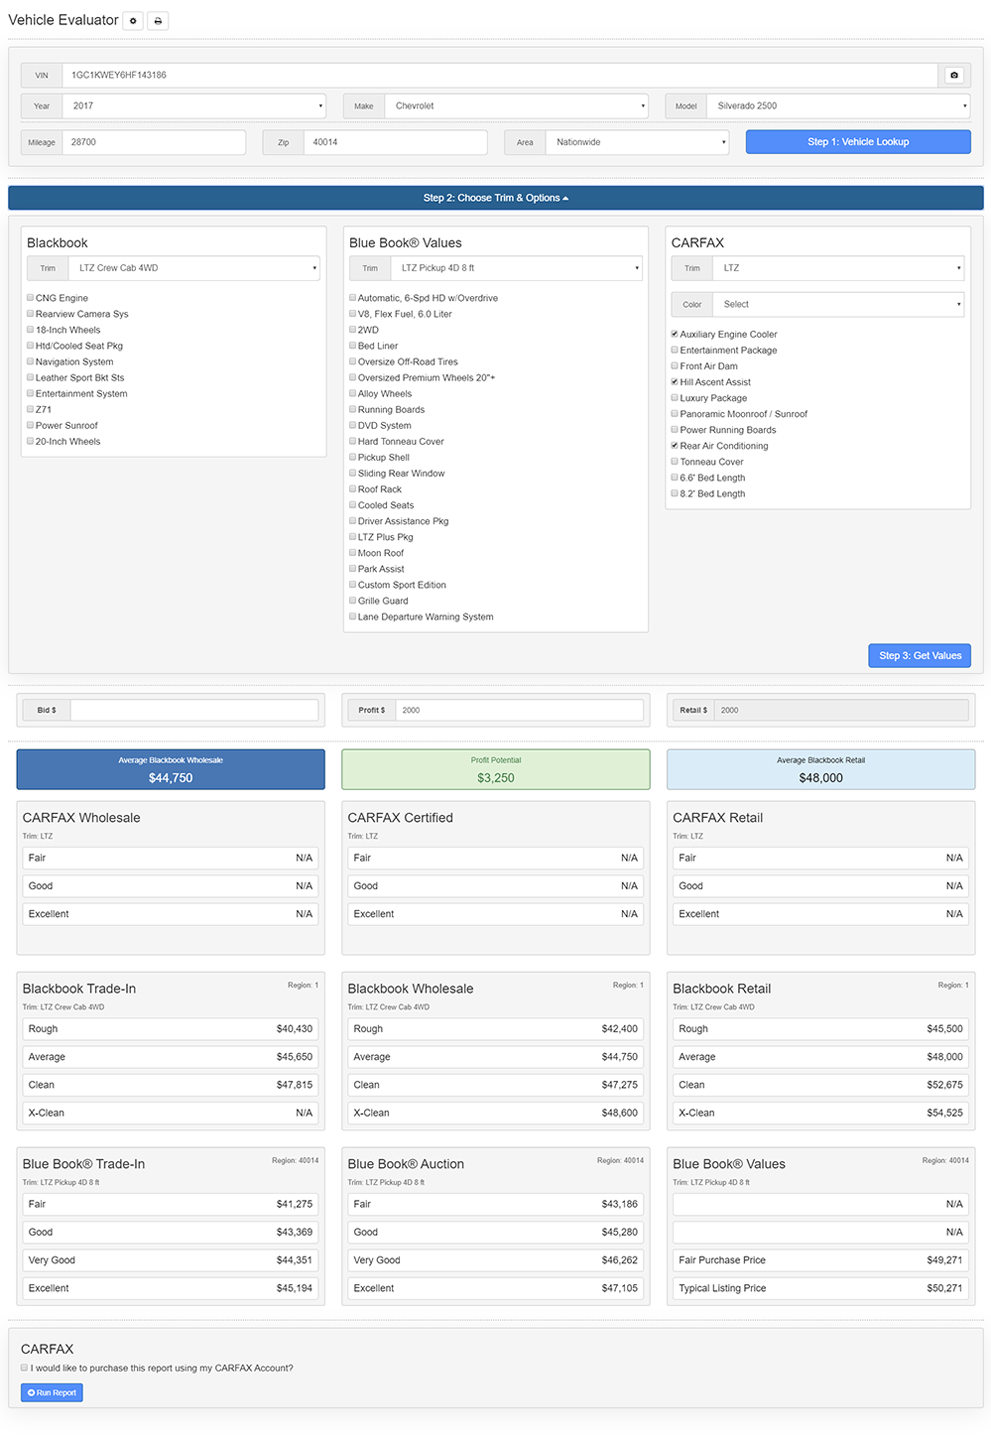991x1438 pixels.
Task: Check the Power Sunroof option
Action: coord(30,425)
